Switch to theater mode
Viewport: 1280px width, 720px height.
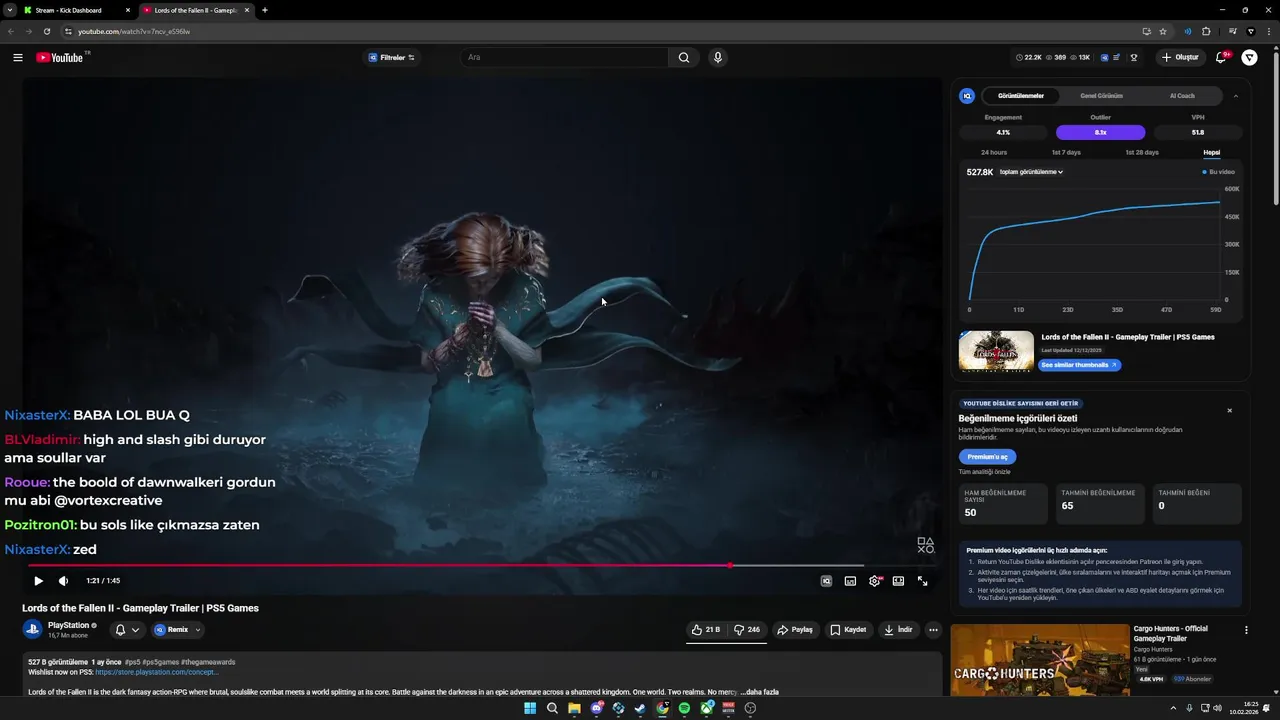[x=898, y=581]
